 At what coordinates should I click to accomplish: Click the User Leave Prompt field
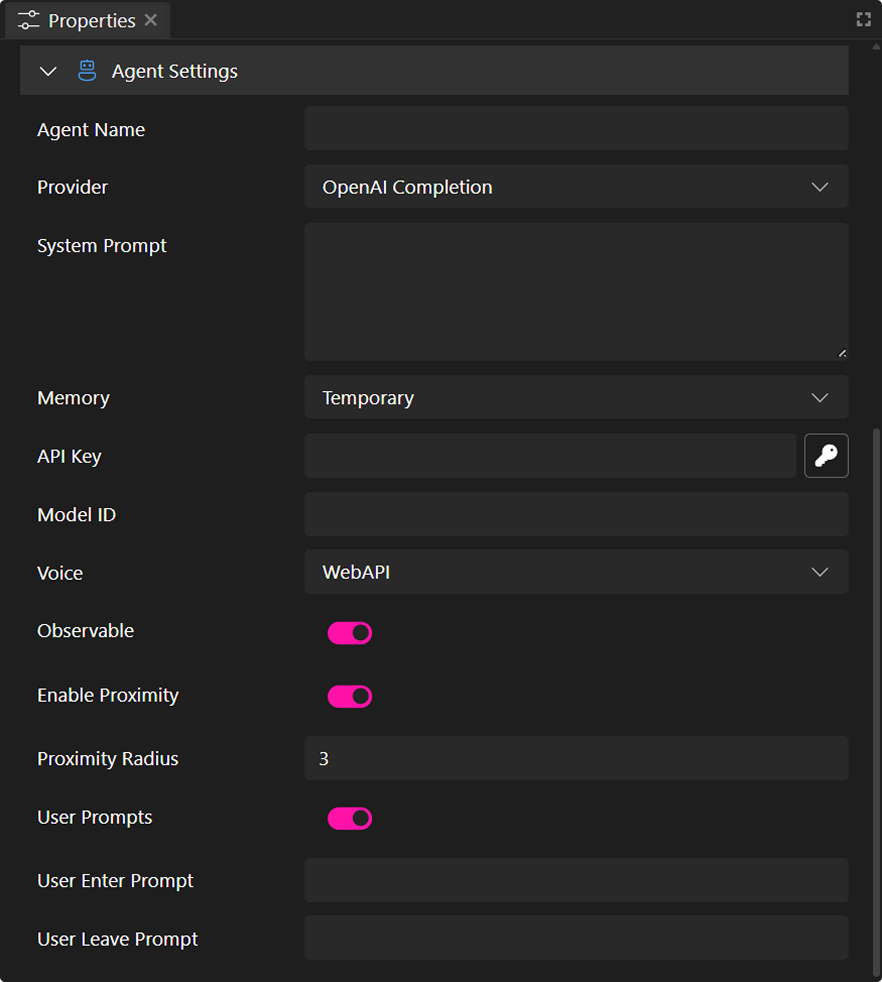click(576, 939)
